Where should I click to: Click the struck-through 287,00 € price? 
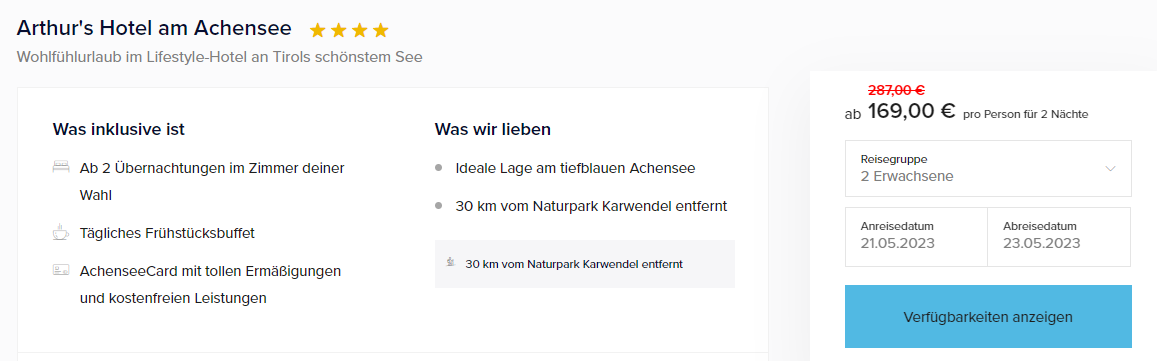click(897, 91)
